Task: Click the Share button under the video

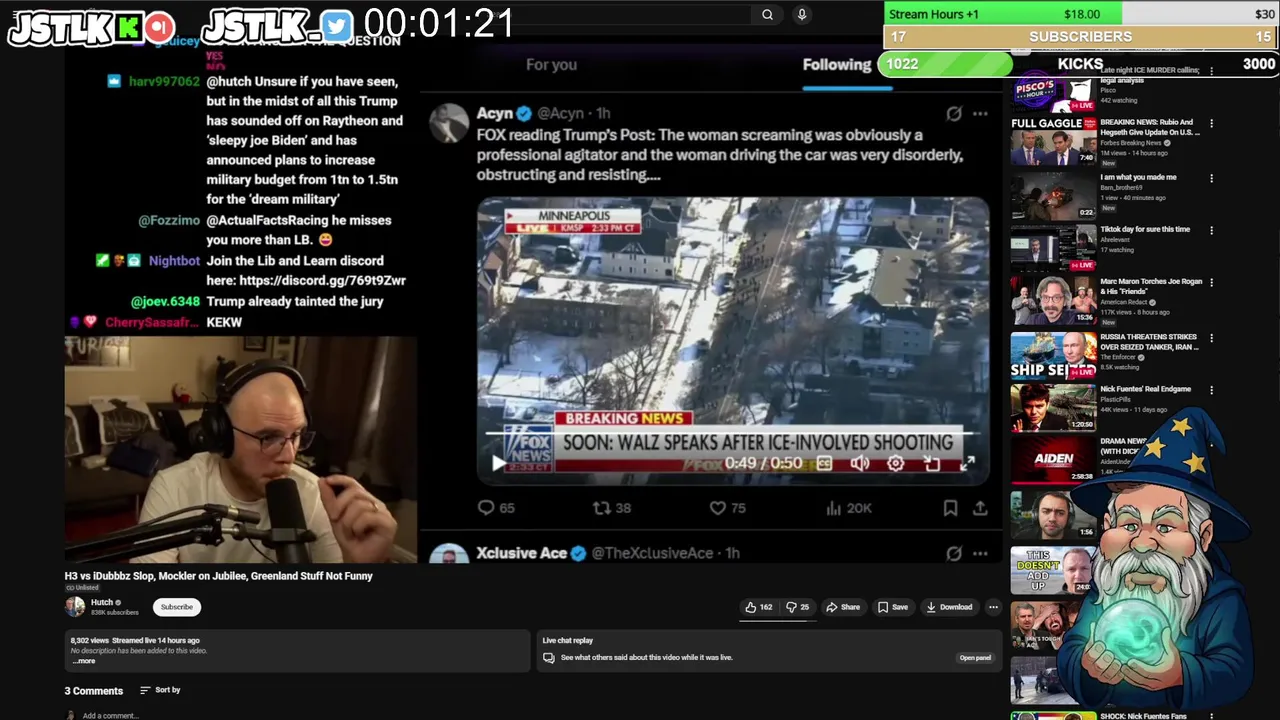Action: point(843,607)
